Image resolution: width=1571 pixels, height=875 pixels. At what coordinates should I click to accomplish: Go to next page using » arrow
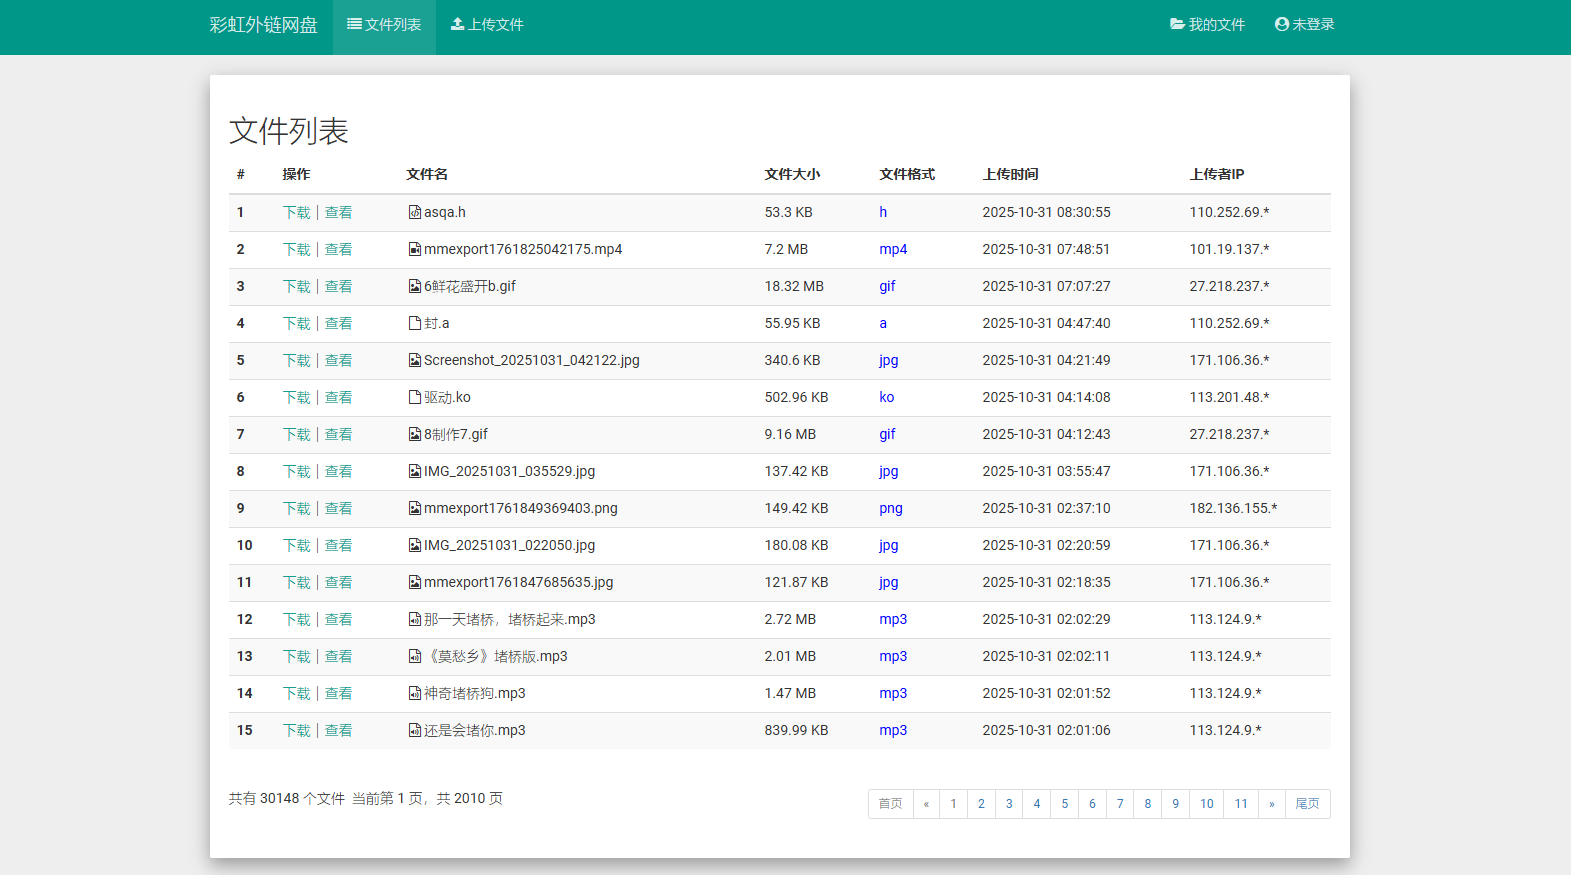1271,804
